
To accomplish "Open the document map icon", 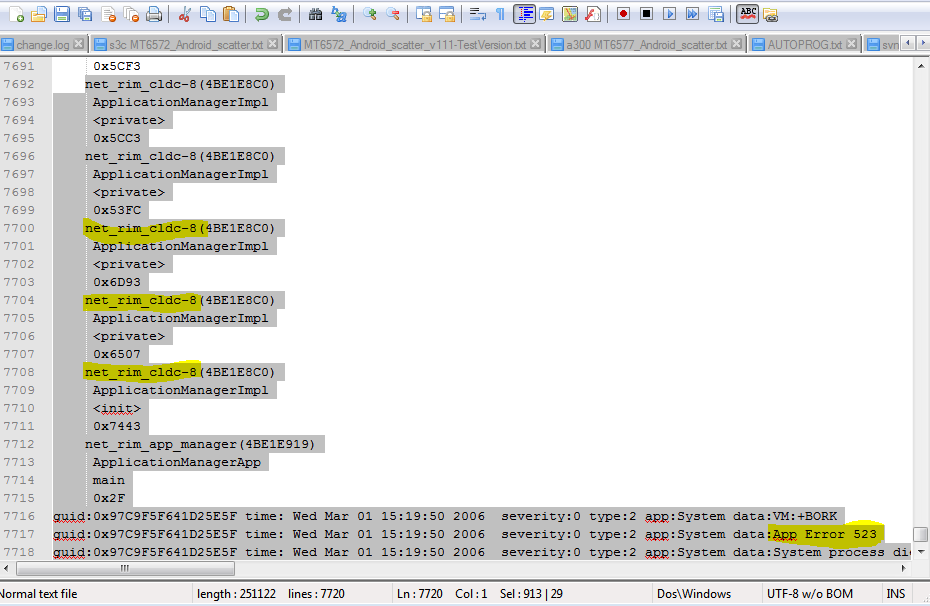I will (569, 14).
